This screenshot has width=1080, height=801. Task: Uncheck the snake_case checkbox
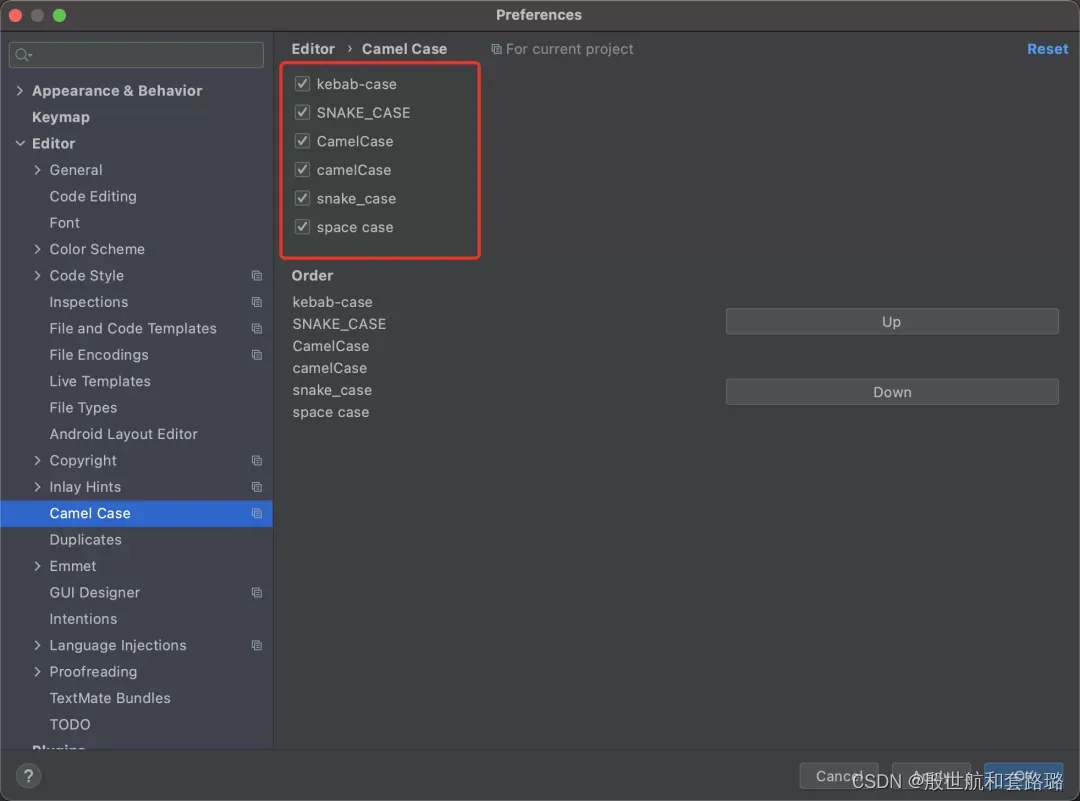pyautogui.click(x=302, y=198)
